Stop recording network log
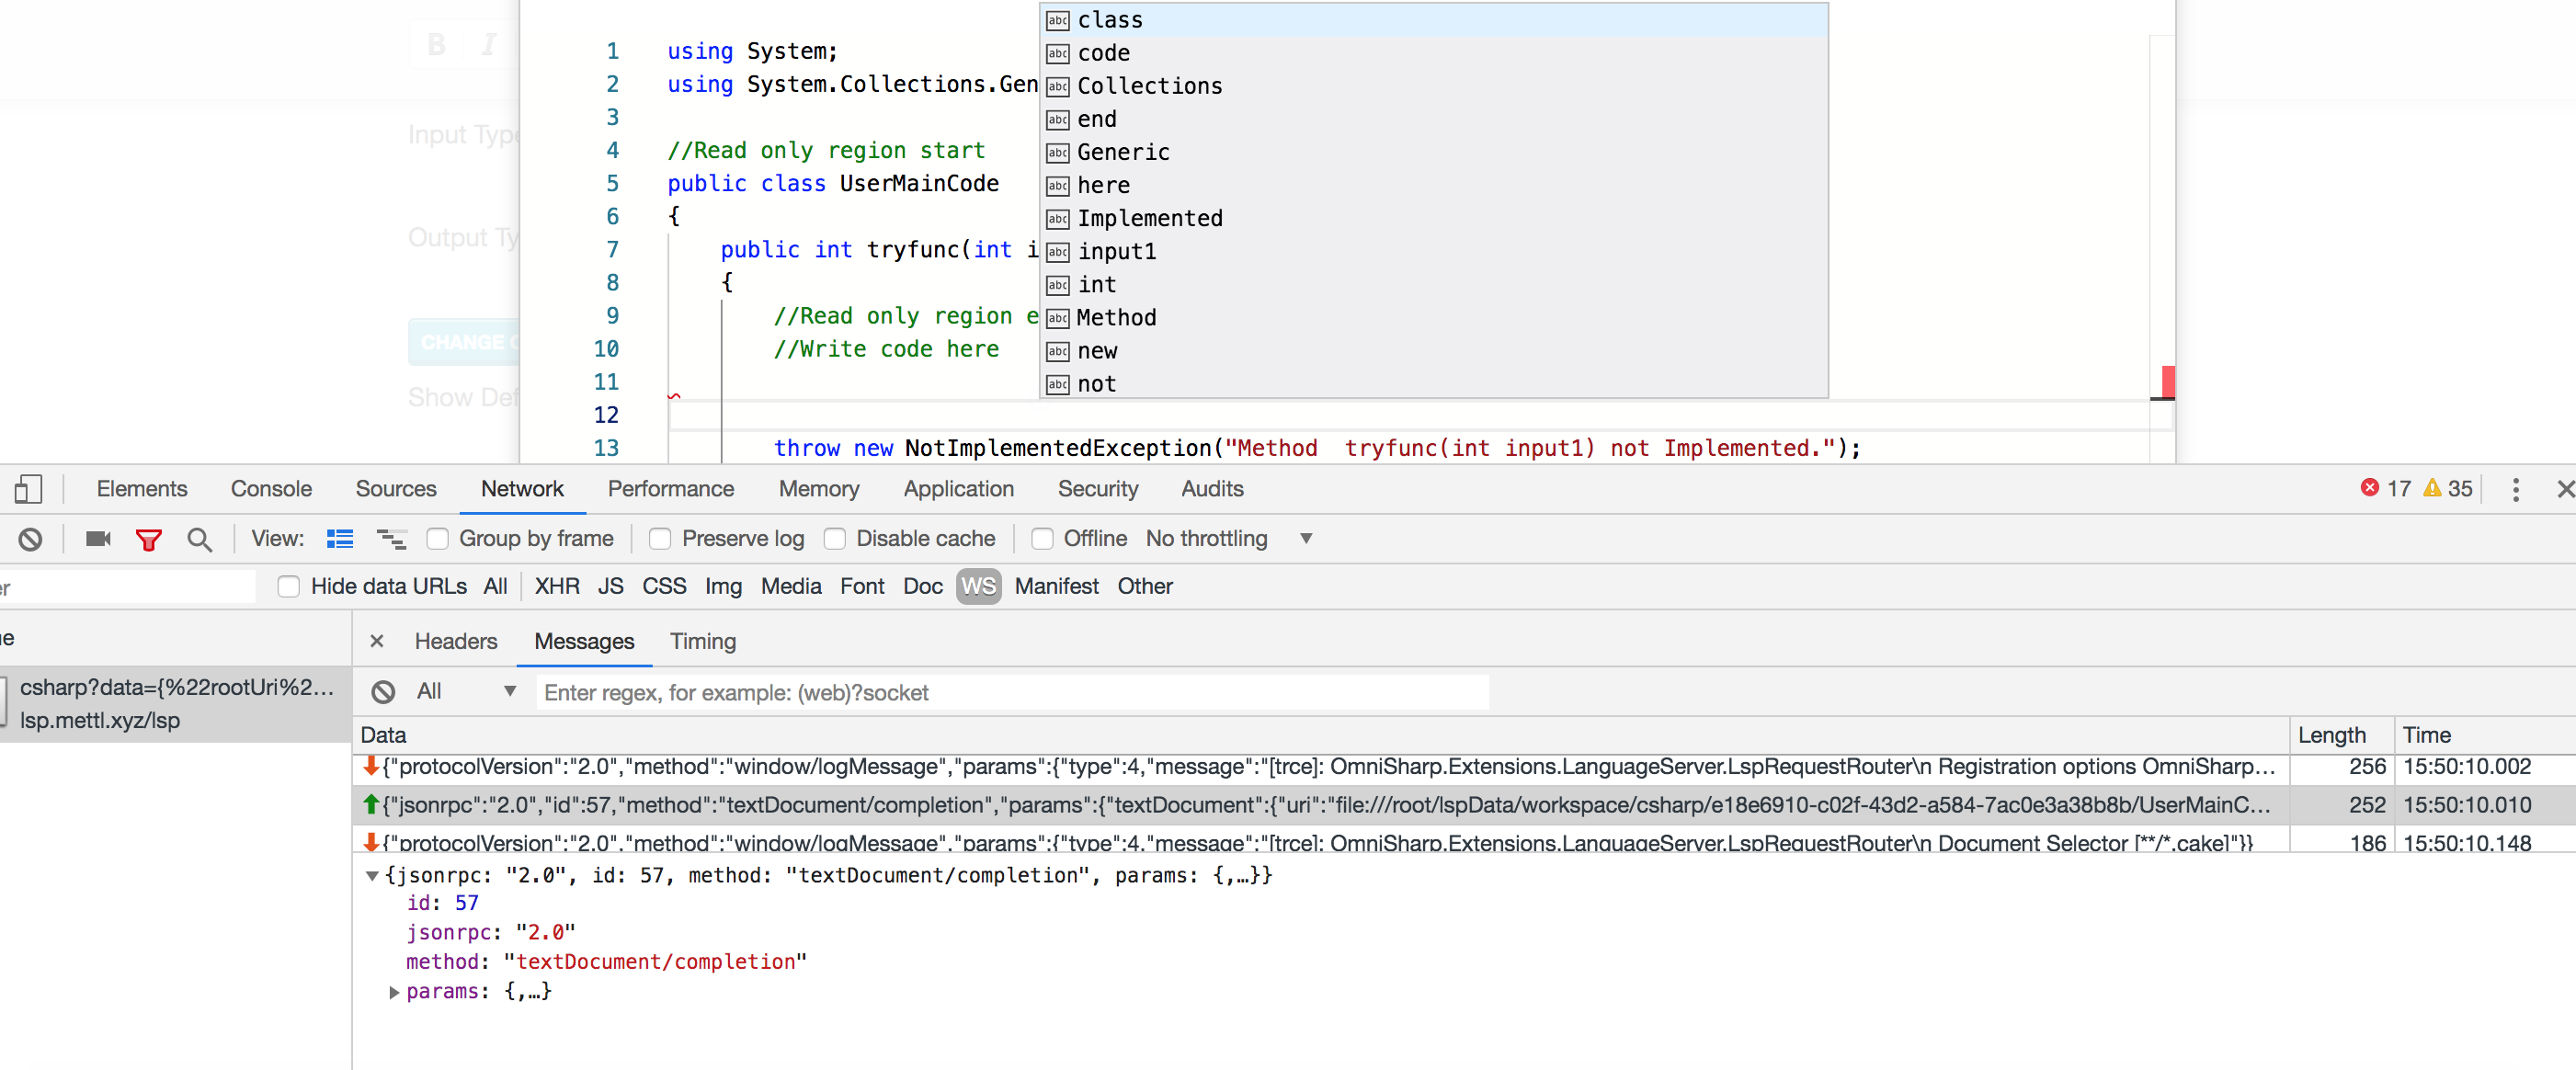The height and width of the screenshot is (1070, 2576). pyautogui.click(x=97, y=538)
